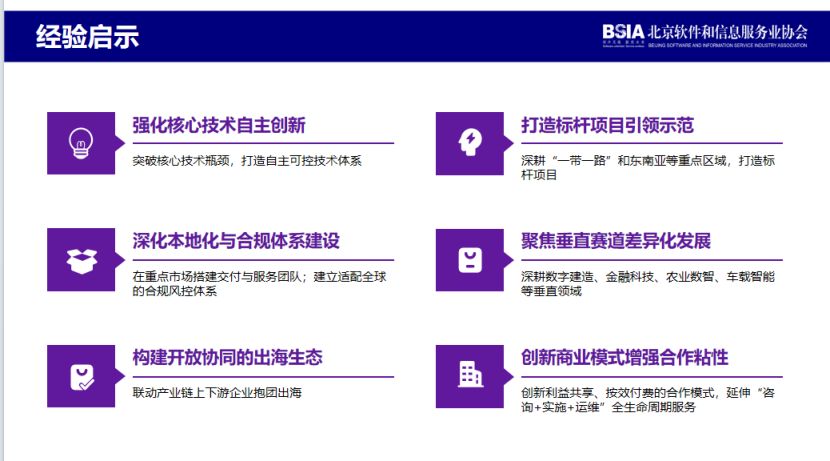Select text 突破核心技术瓶颈 description
This screenshot has height=461, width=830.
point(247,160)
